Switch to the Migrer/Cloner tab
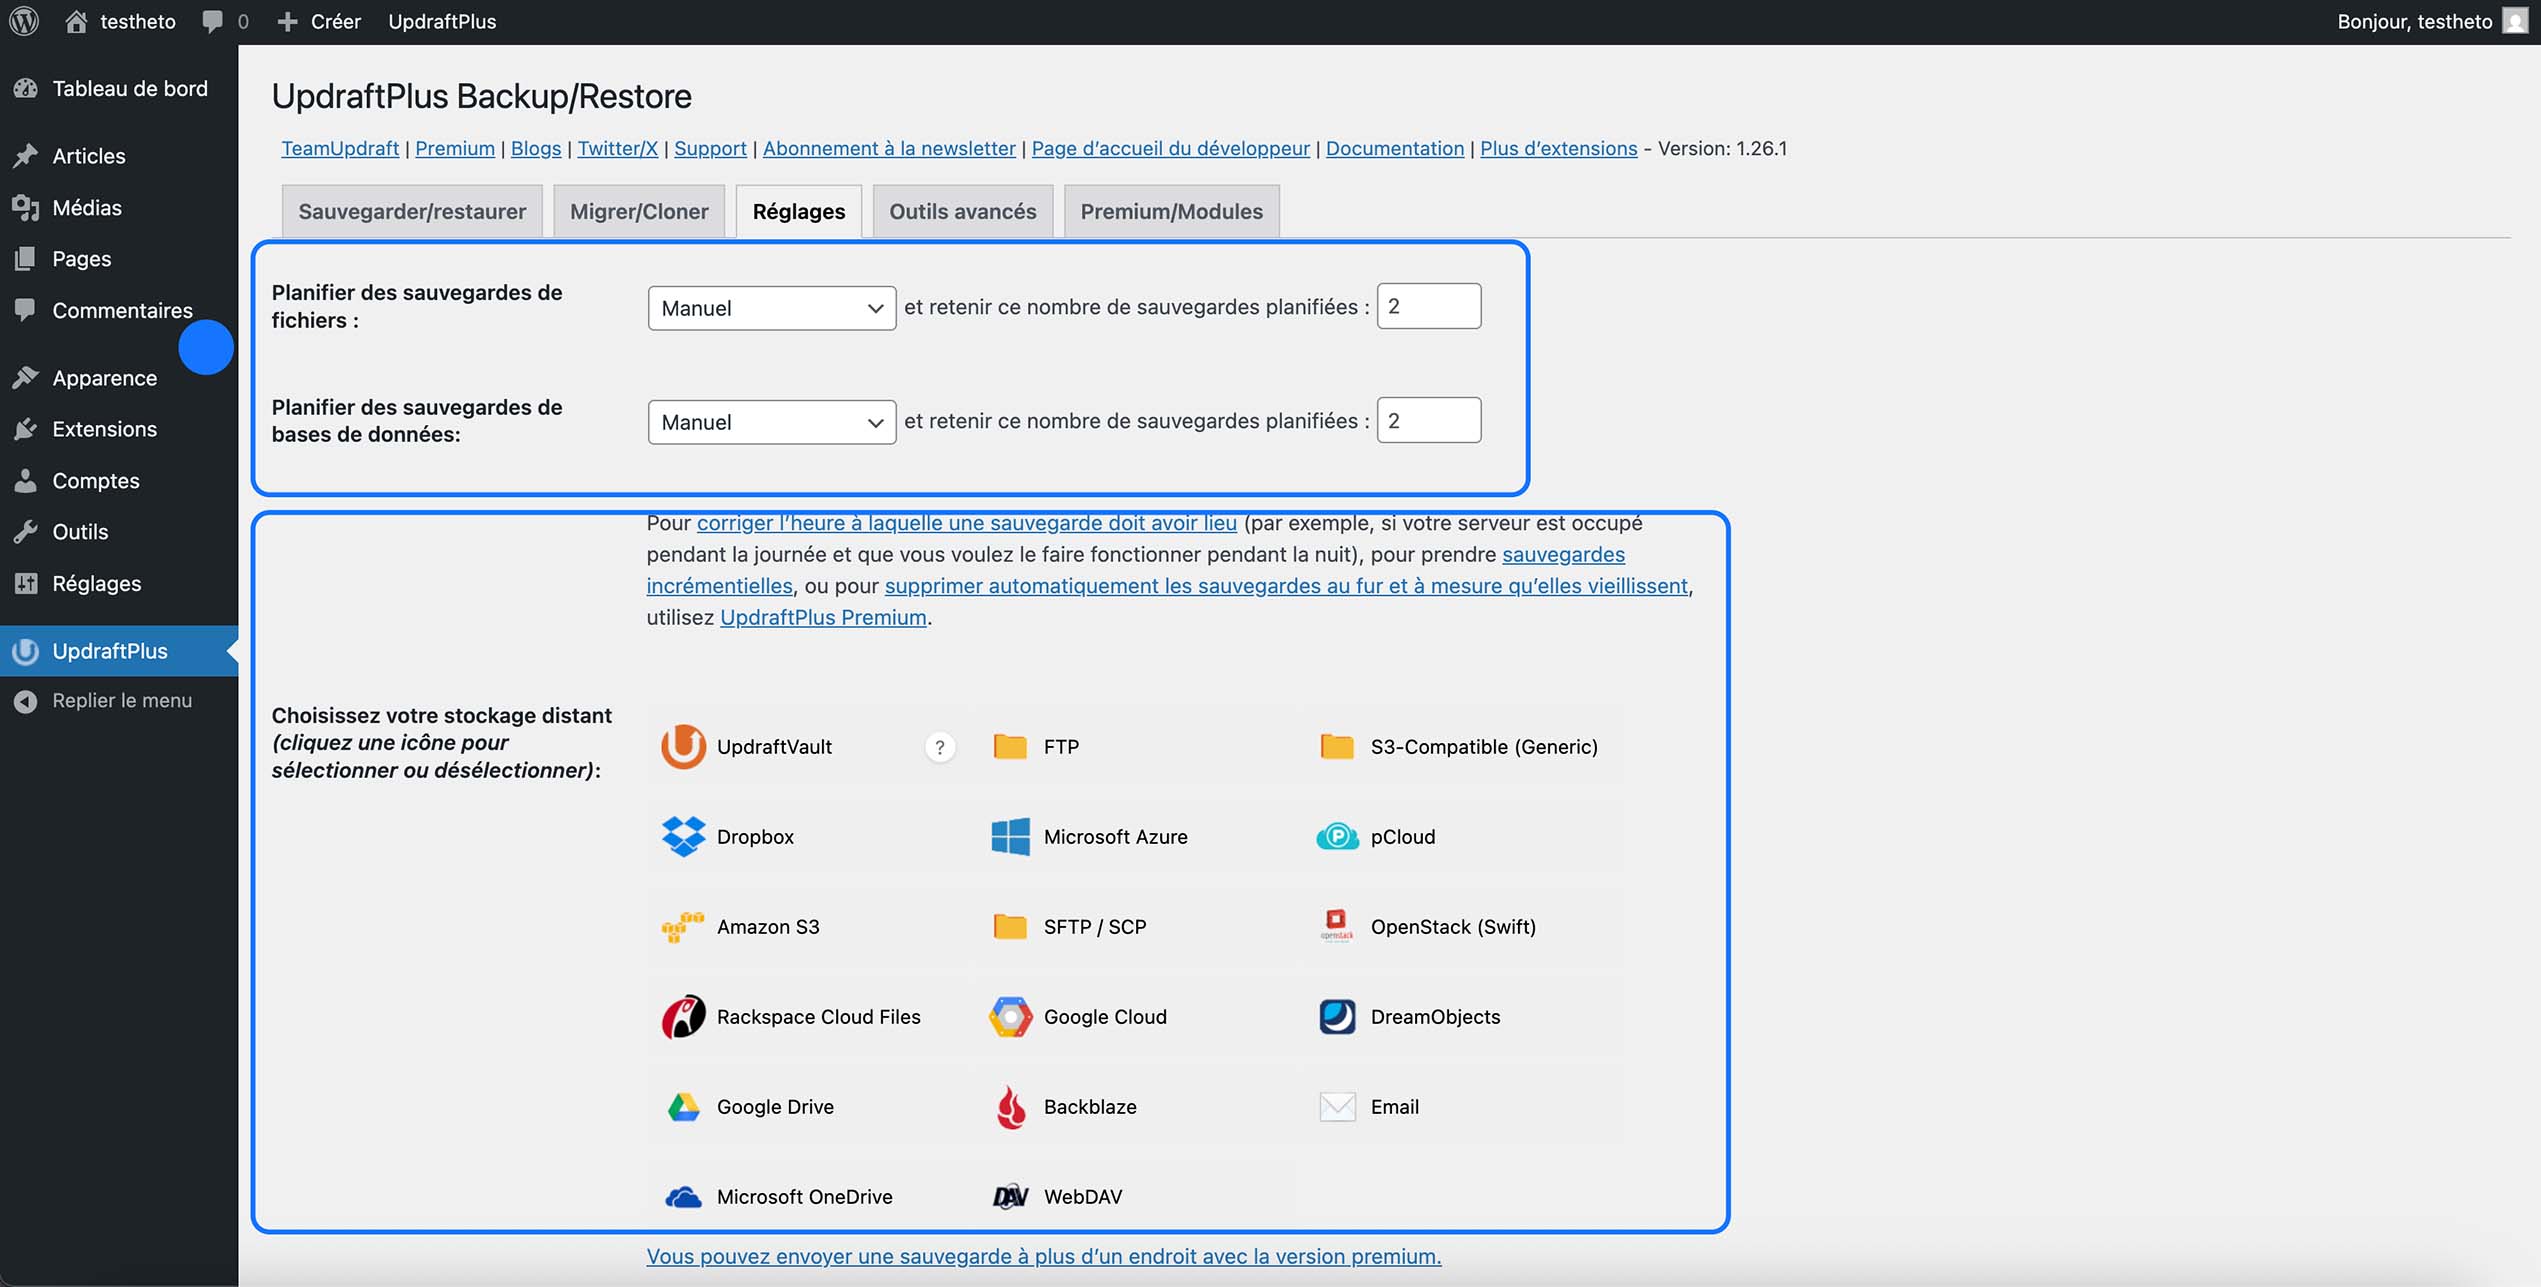This screenshot has width=2541, height=1287. (x=638, y=211)
